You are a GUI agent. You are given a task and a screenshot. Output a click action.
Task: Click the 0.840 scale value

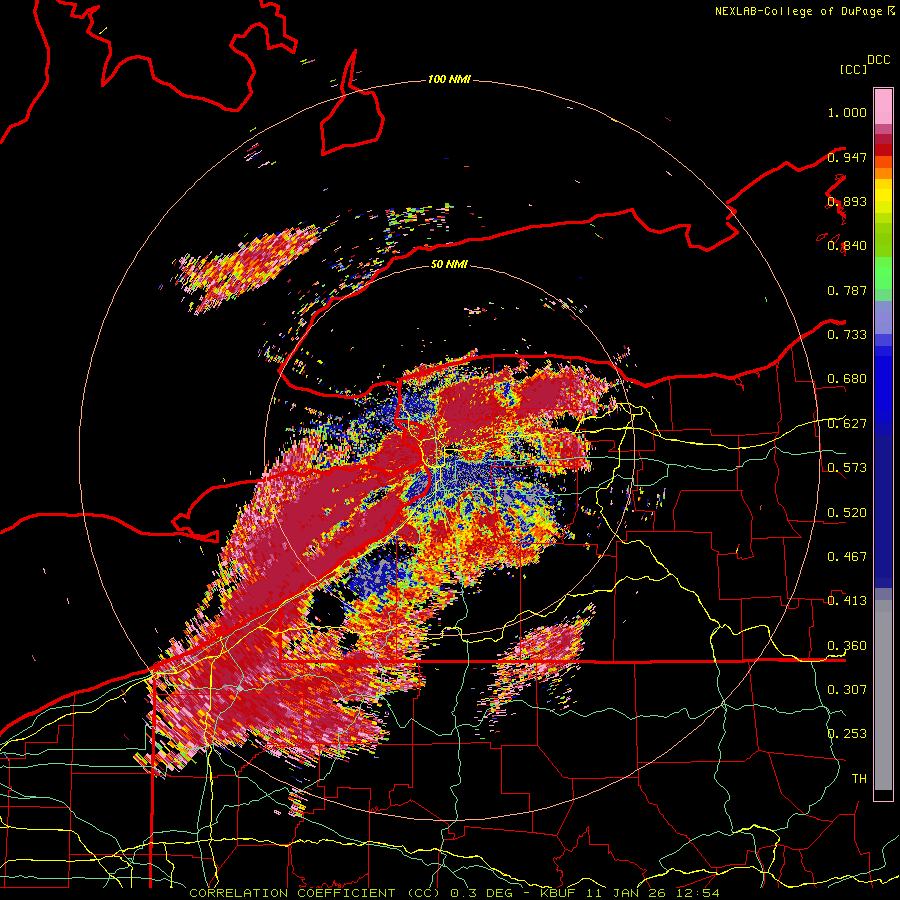pos(847,246)
